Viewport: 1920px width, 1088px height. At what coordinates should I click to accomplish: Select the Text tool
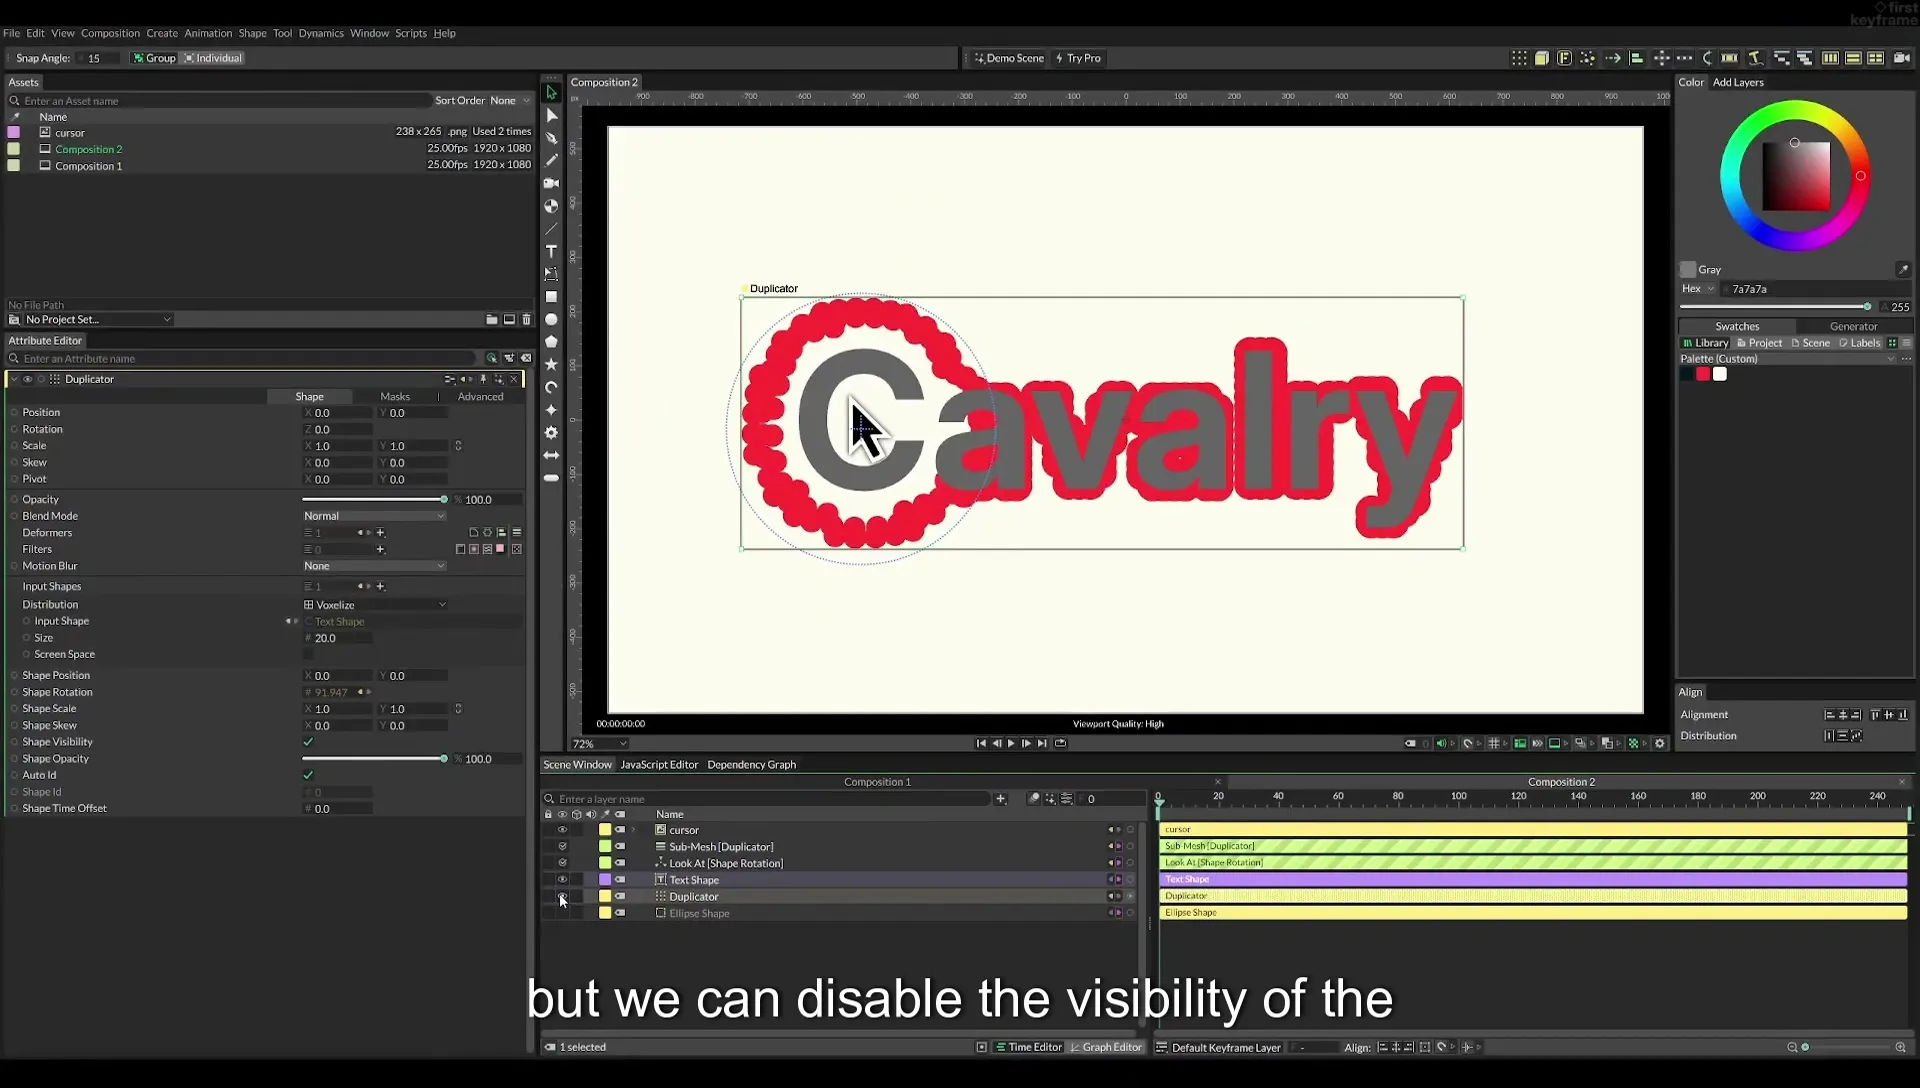(551, 251)
